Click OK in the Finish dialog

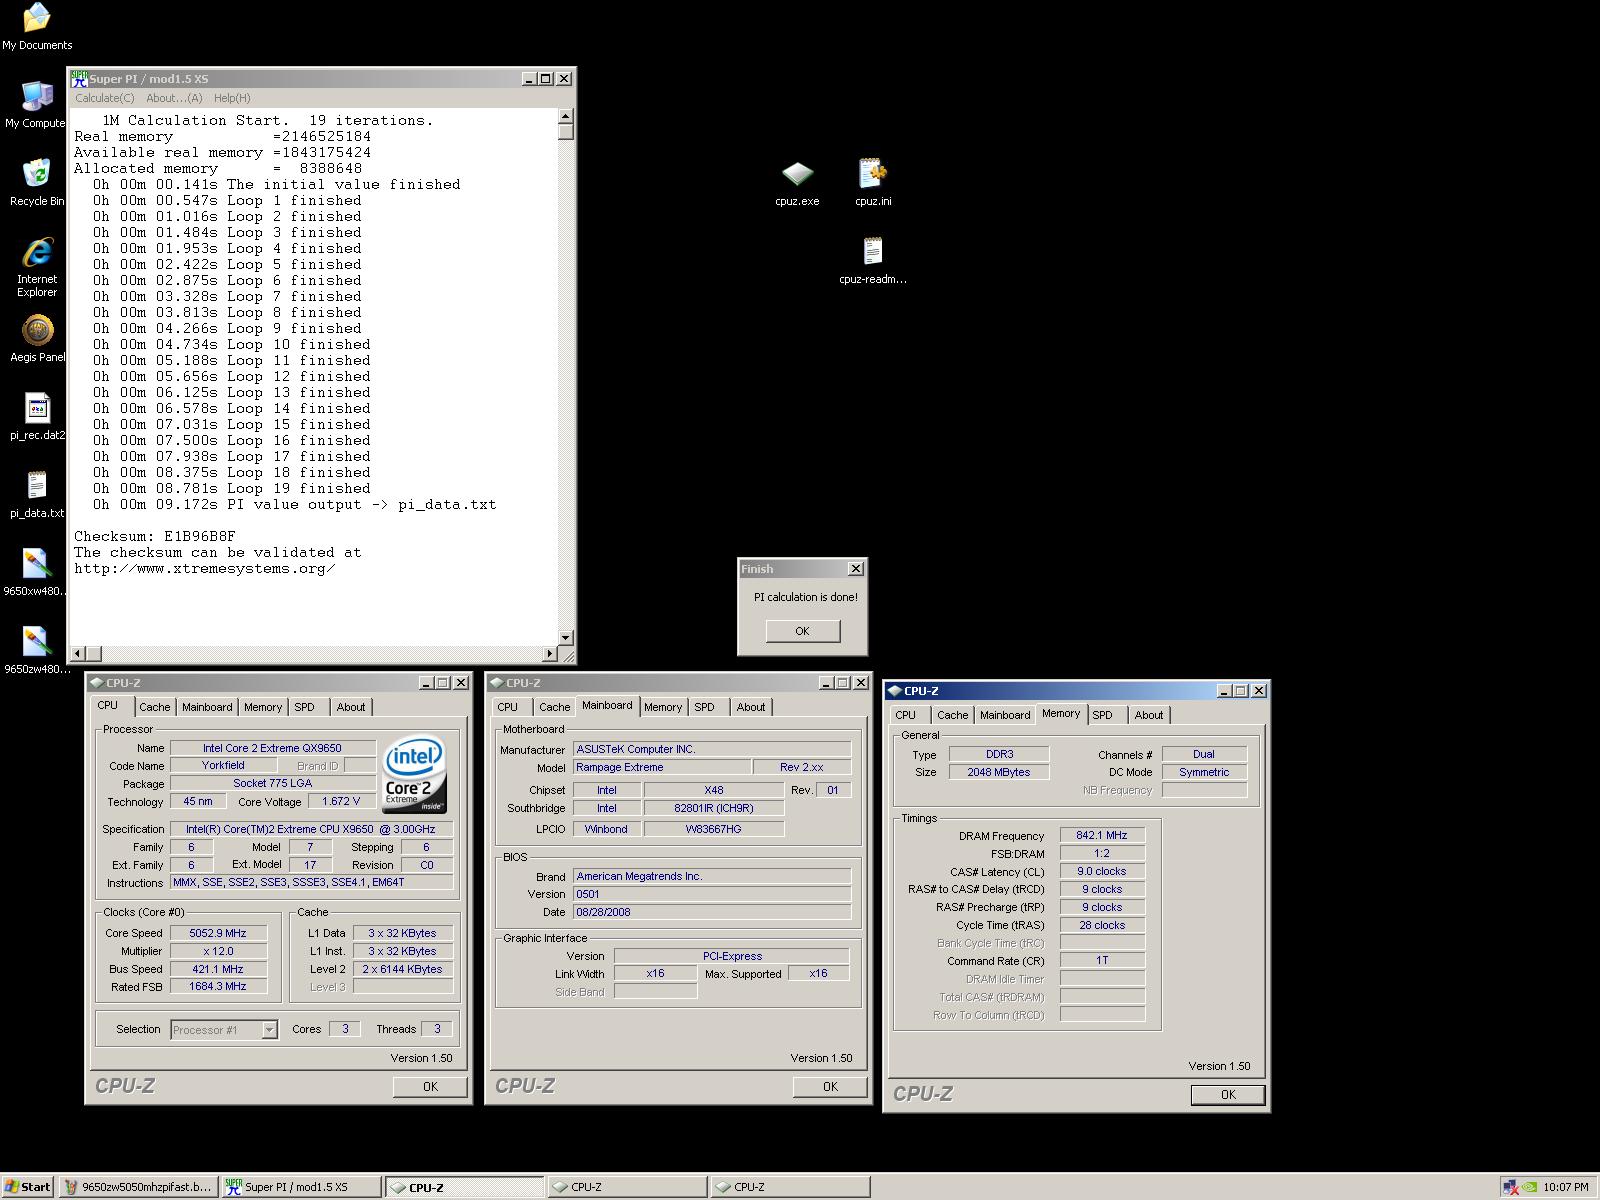[802, 631]
